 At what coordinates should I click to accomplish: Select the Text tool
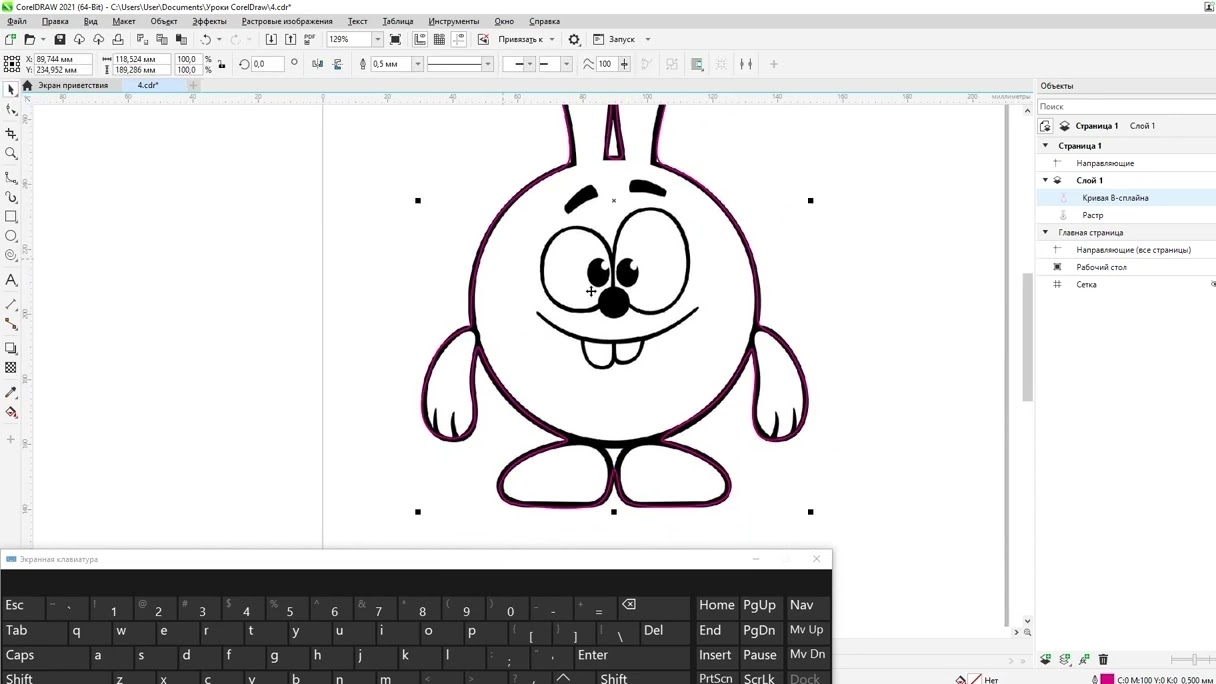[11, 281]
